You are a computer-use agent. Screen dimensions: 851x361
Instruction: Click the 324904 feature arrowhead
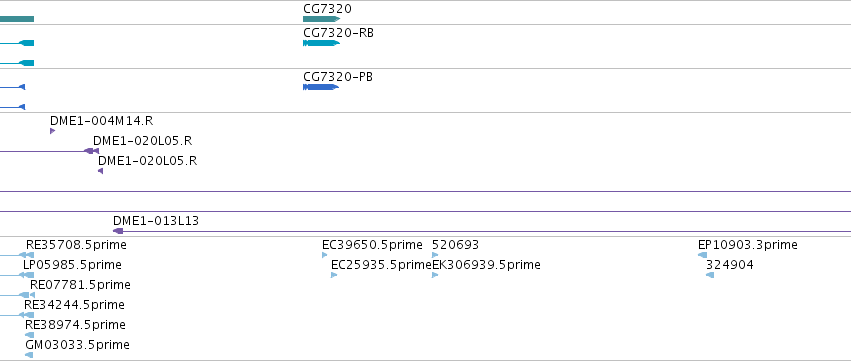click(710, 275)
